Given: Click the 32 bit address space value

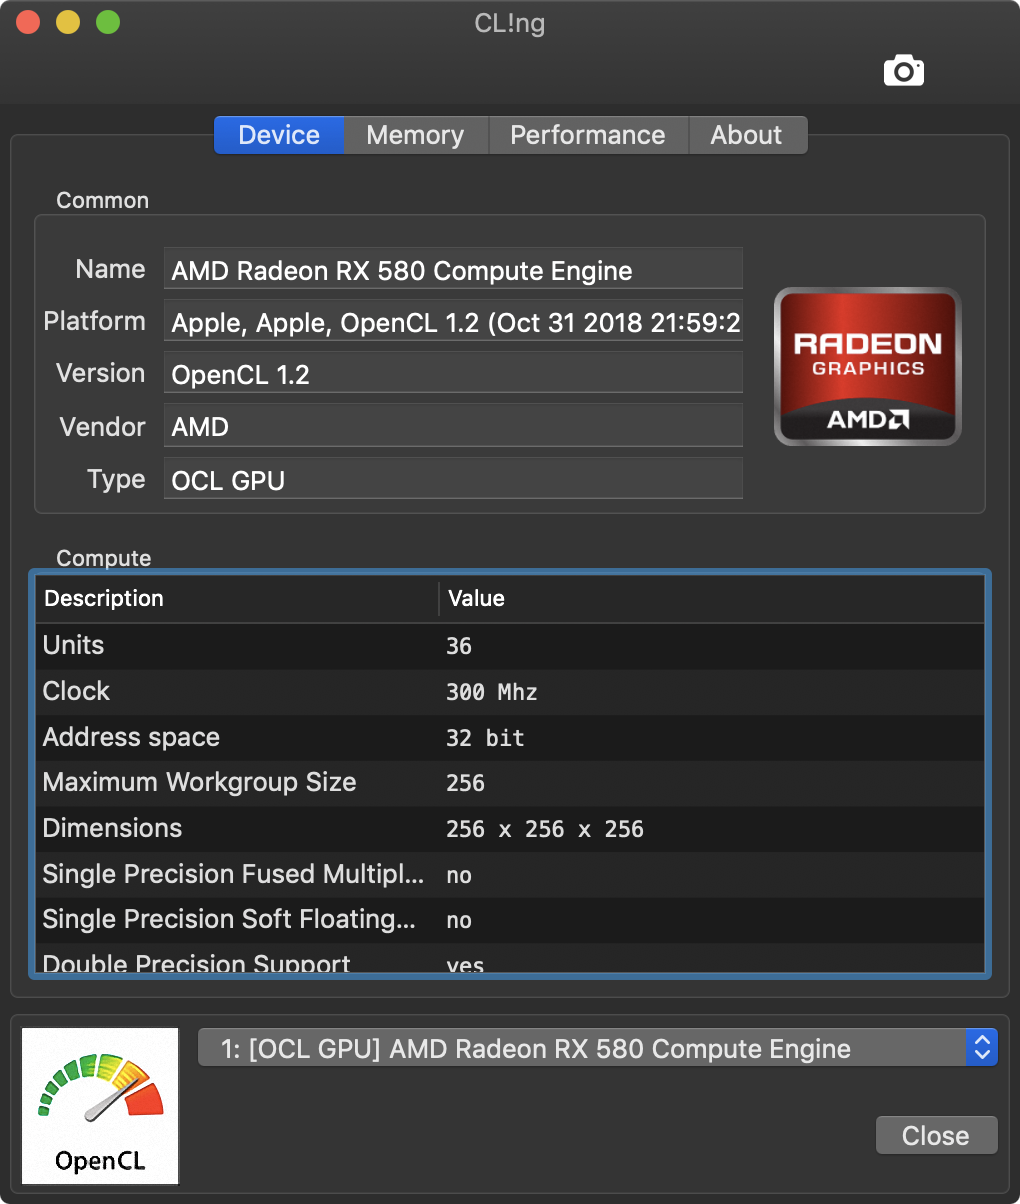Looking at the screenshot, I should (x=485, y=738).
